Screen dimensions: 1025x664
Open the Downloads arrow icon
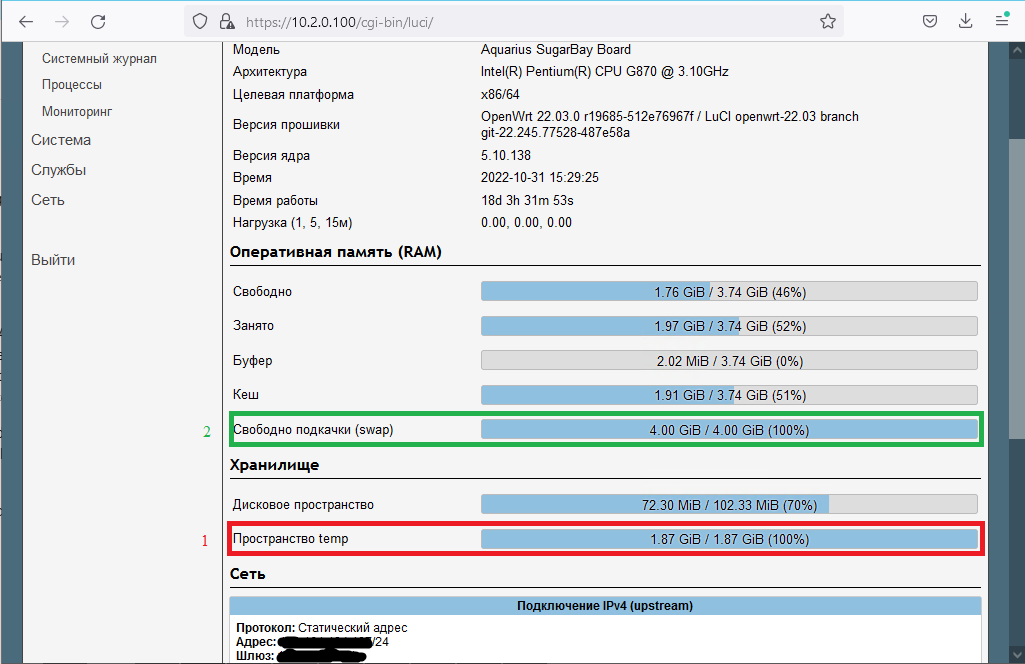965,21
